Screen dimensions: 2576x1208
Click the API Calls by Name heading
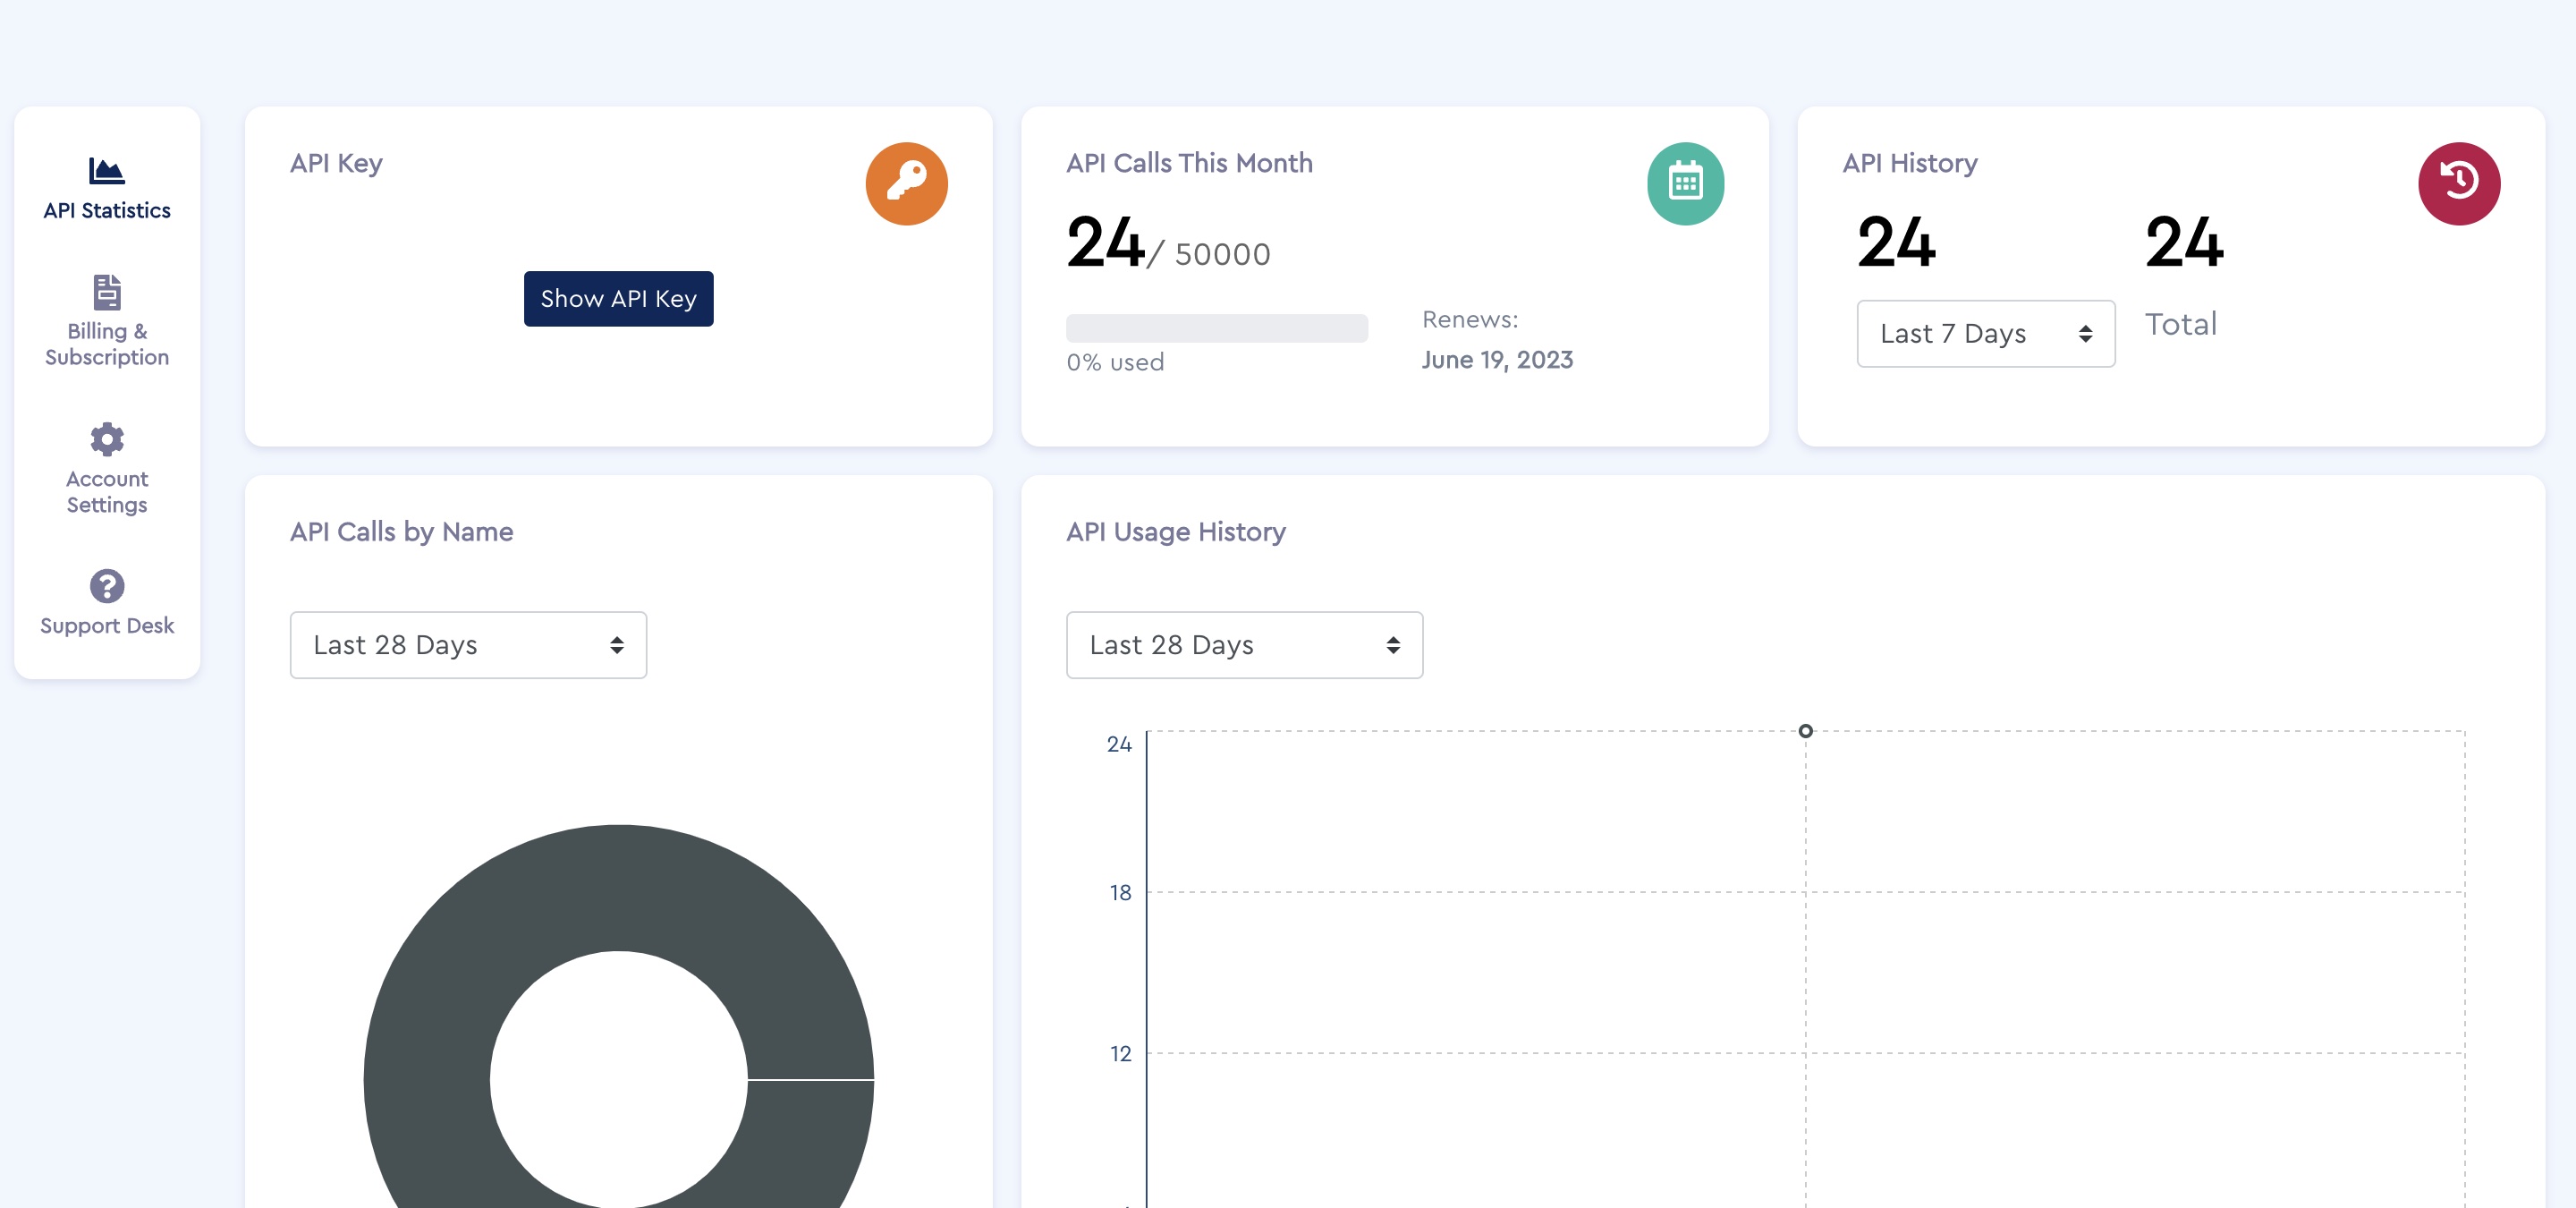pos(401,532)
